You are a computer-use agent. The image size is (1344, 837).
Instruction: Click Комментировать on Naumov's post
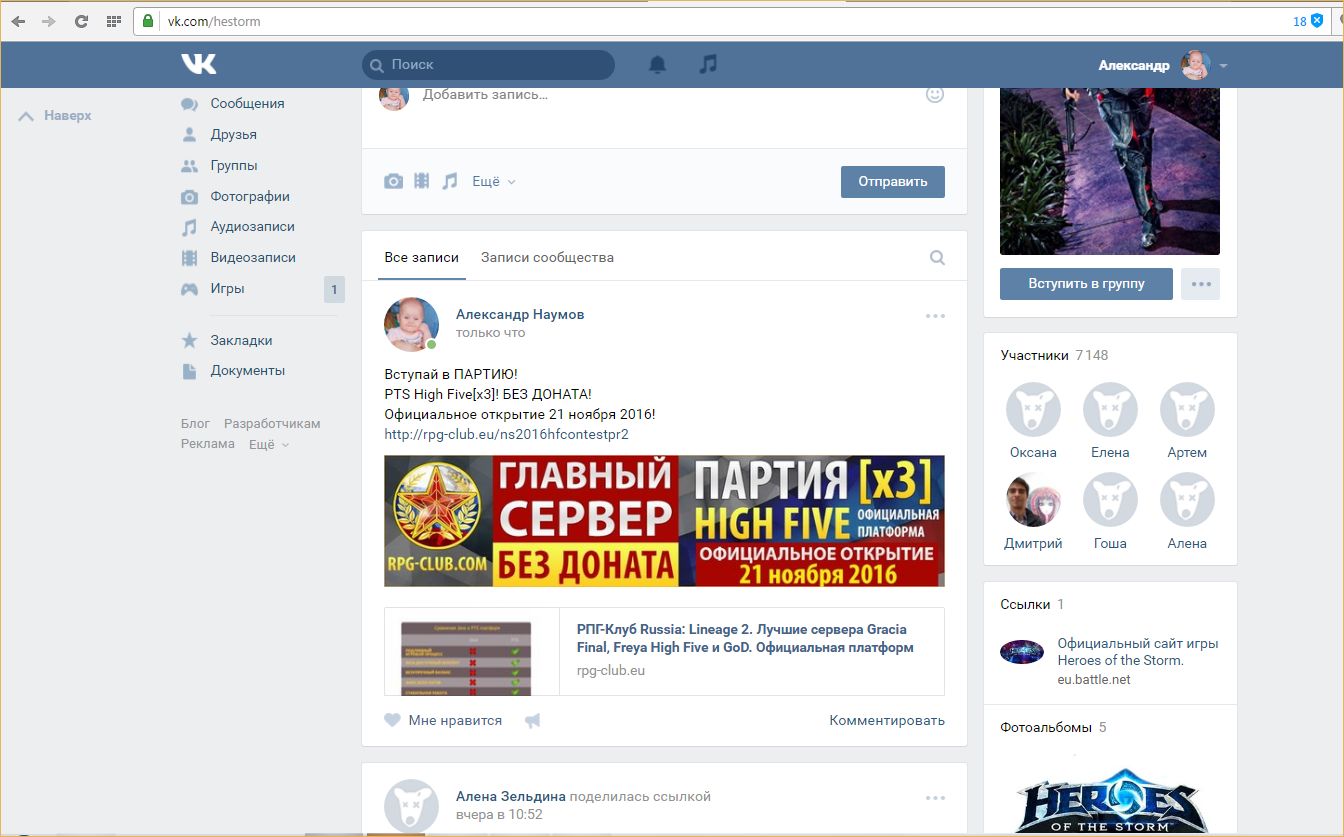pyautogui.click(x=887, y=720)
